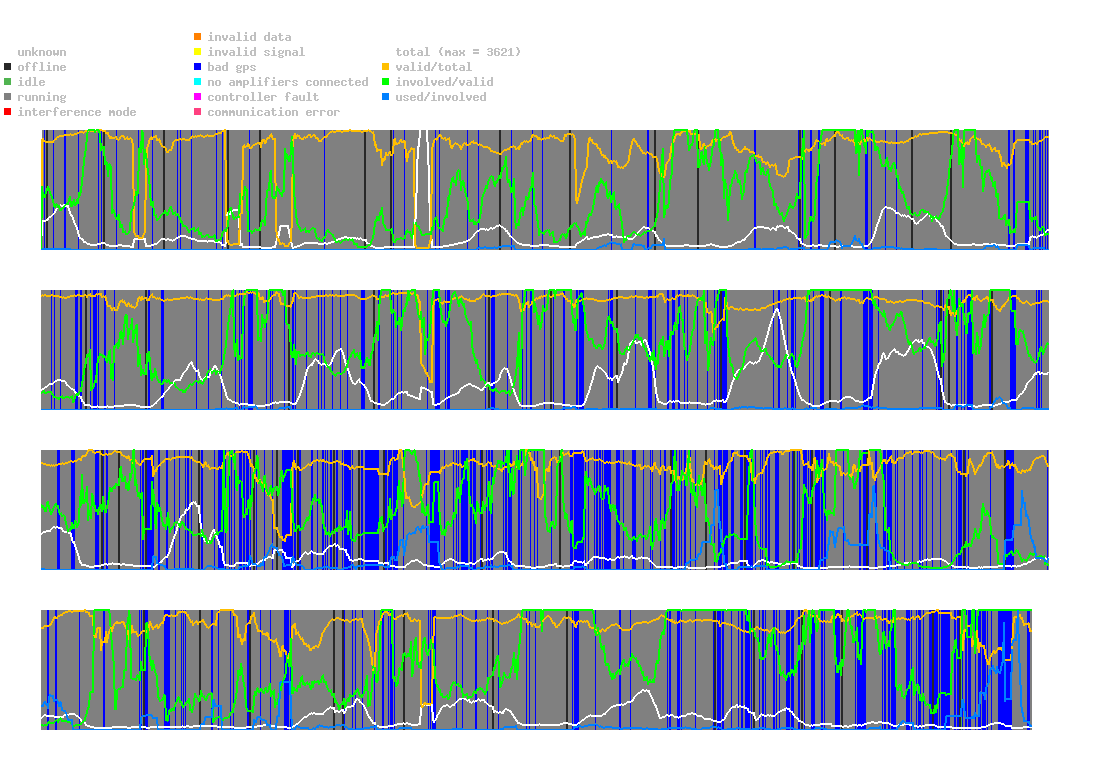Viewport: 1095px width, 764px height.
Task: Click the green idle legend swatch
Action: (x=8, y=82)
